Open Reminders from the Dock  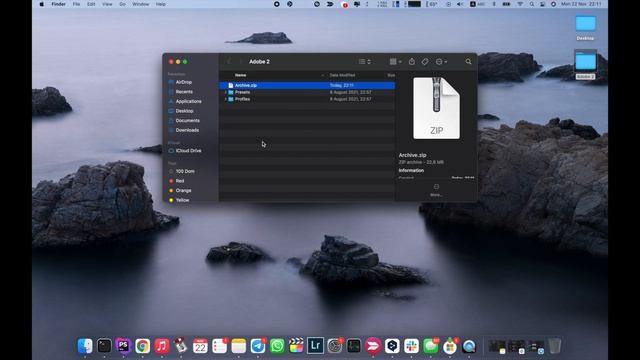(219, 346)
